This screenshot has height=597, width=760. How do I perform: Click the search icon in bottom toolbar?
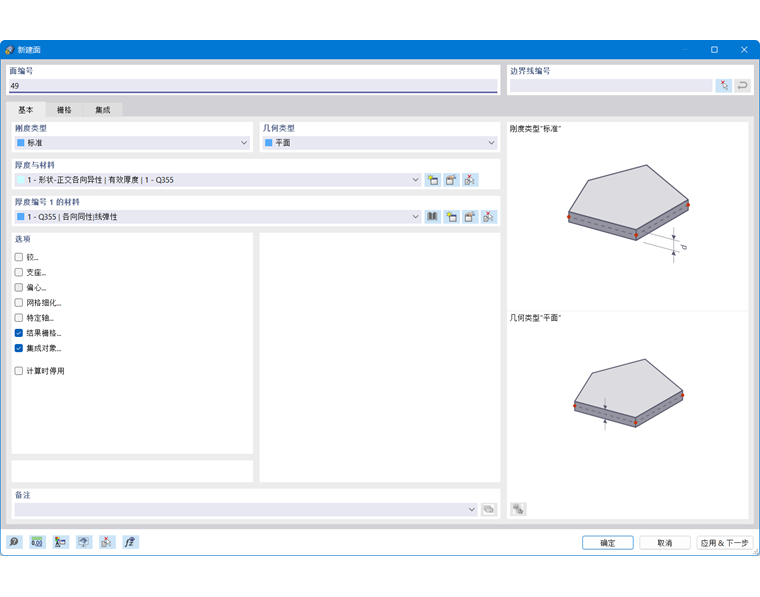click(14, 542)
